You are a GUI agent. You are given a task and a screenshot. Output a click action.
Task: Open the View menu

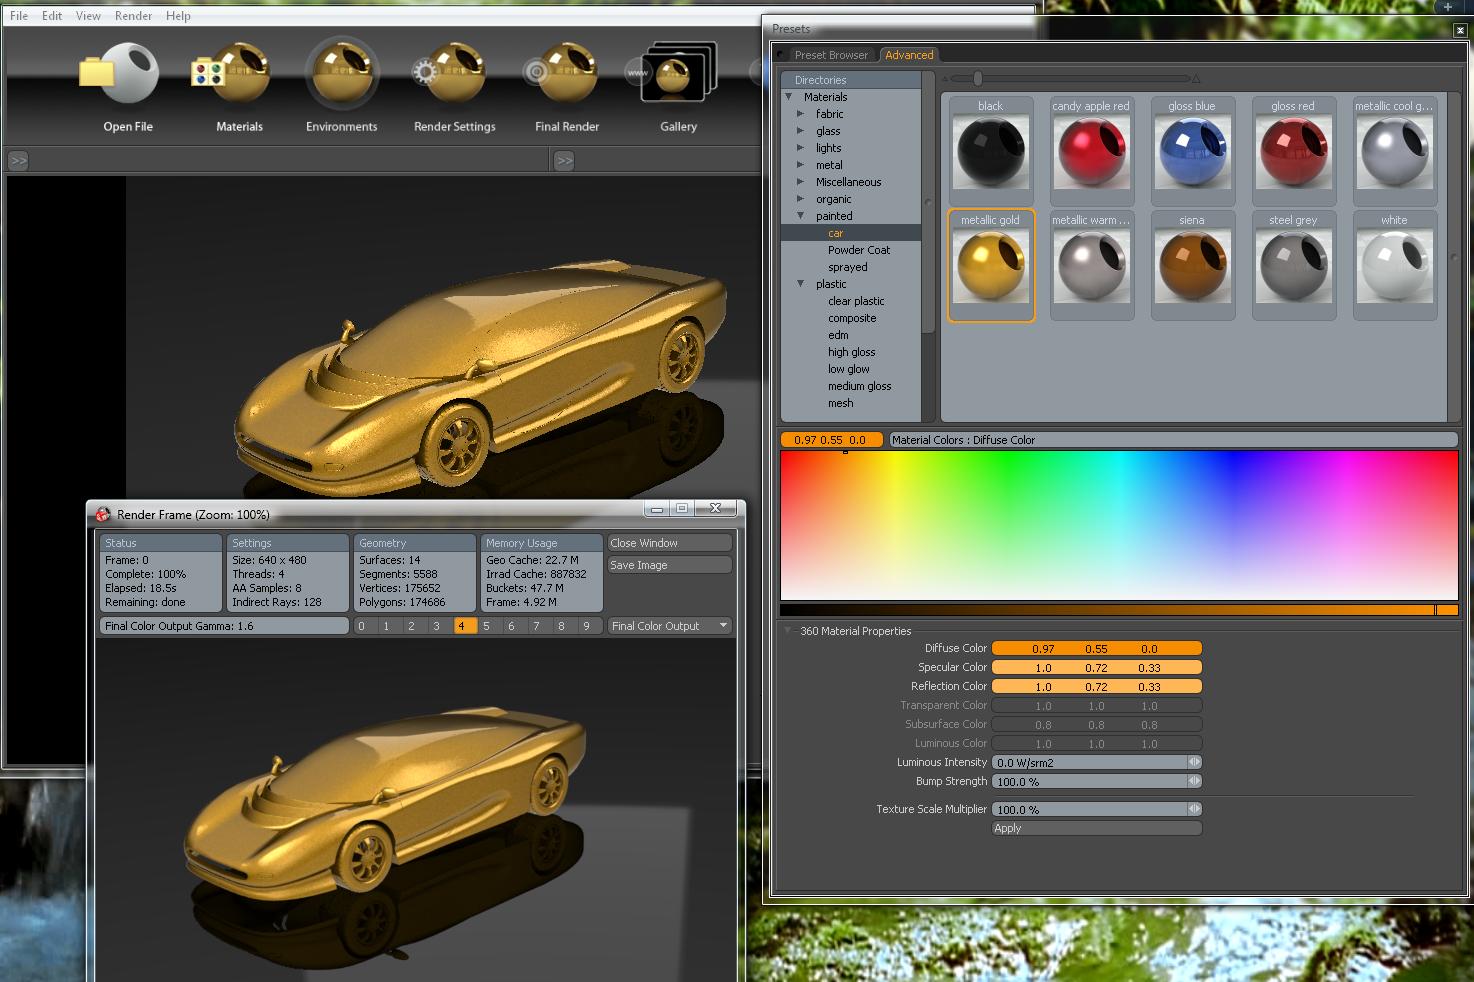88,16
